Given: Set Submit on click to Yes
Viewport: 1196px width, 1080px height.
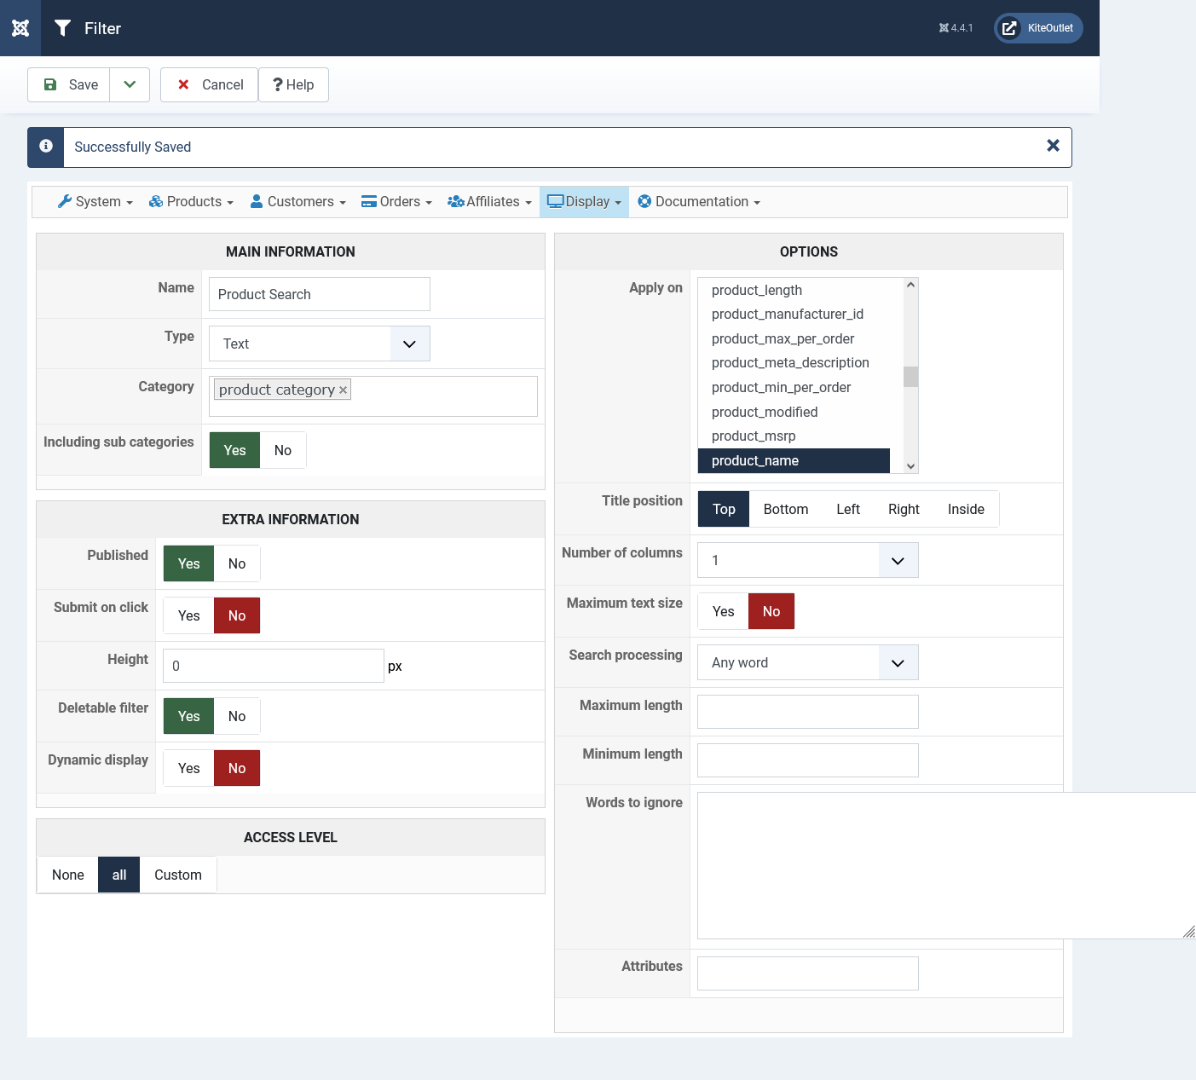Looking at the screenshot, I should tap(188, 616).
